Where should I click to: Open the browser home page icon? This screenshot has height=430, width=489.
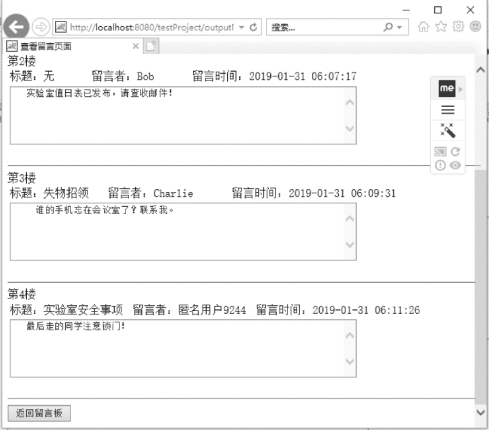pyautogui.click(x=424, y=27)
